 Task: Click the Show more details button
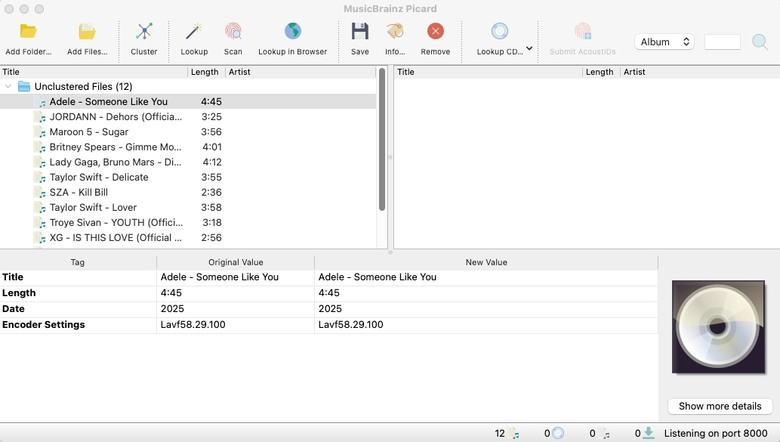pos(720,406)
